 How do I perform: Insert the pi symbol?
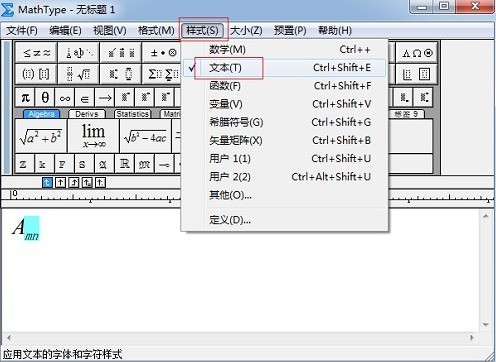25,98
